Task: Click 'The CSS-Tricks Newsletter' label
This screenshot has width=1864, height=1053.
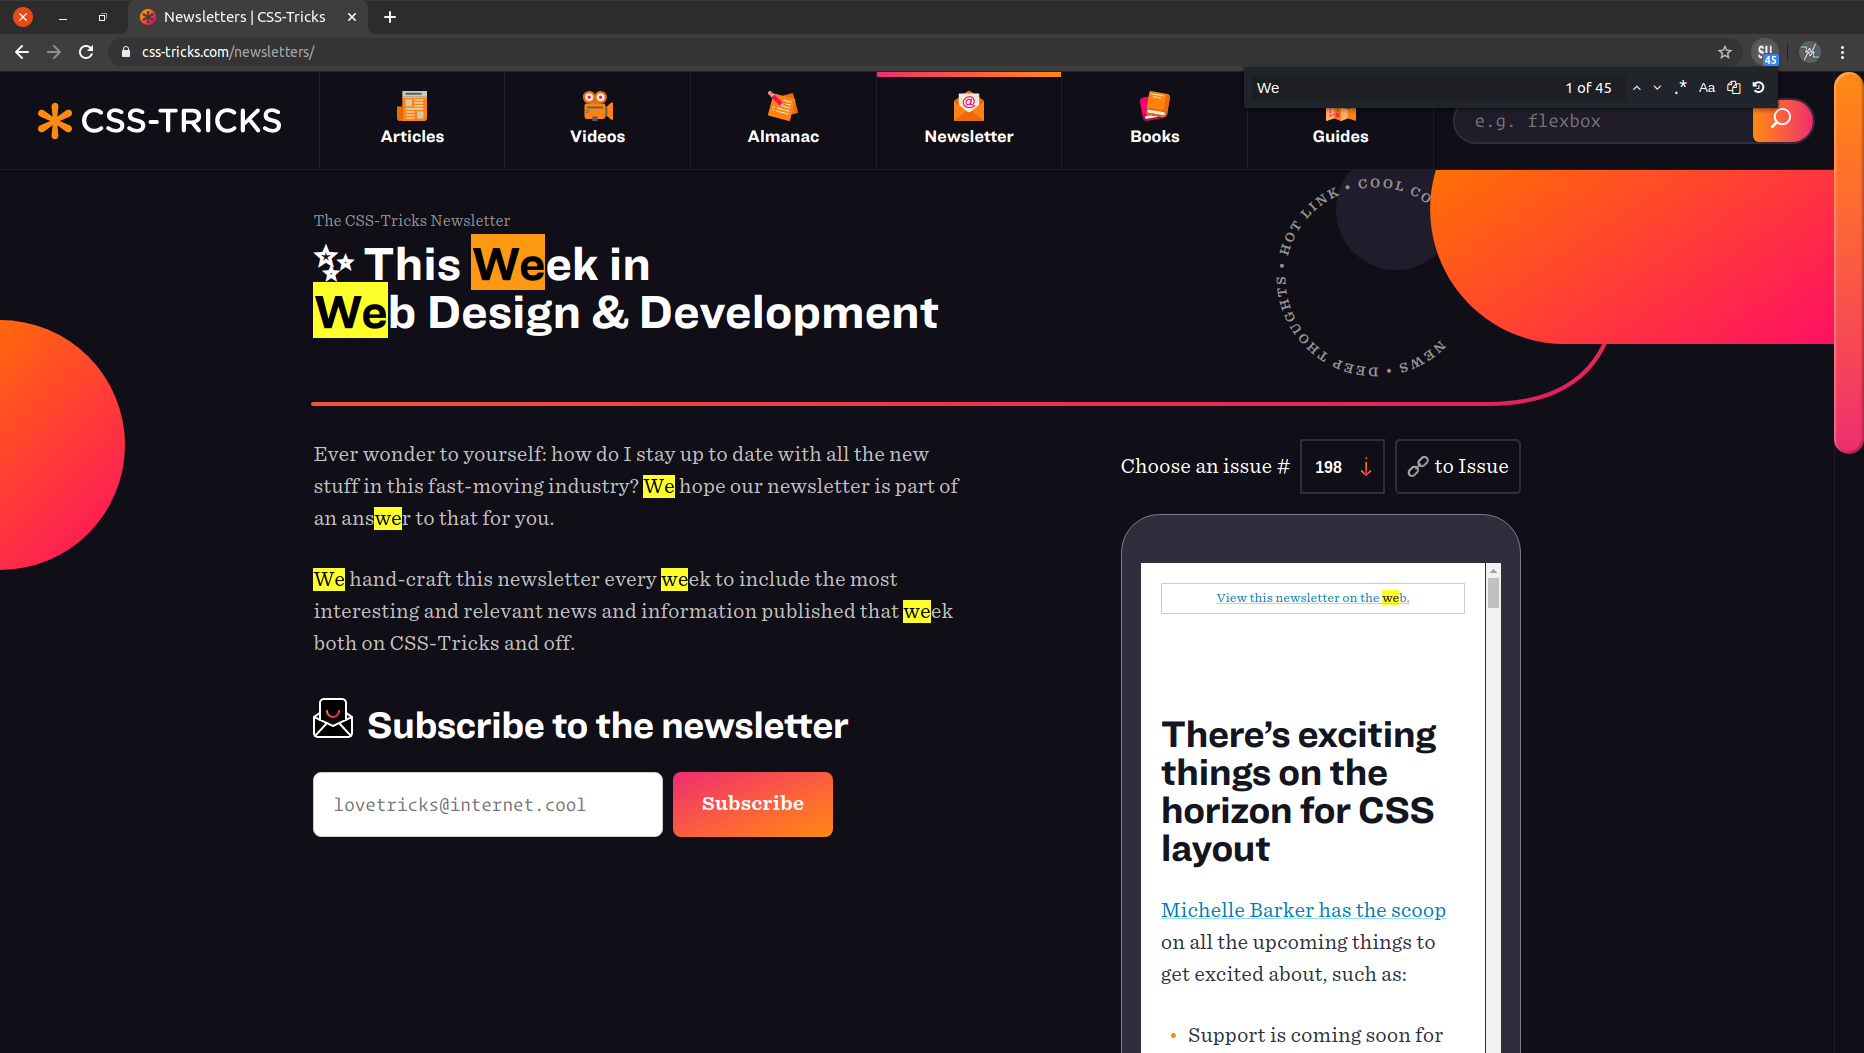Action: [x=412, y=221]
